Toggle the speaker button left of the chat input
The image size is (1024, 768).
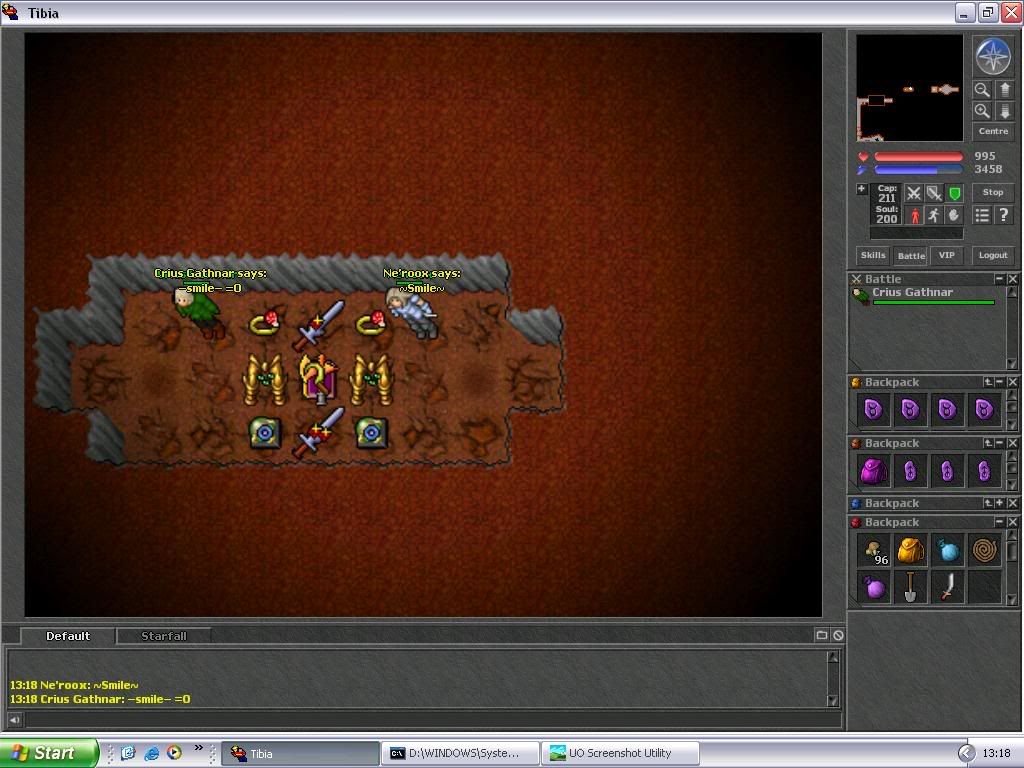coord(14,720)
